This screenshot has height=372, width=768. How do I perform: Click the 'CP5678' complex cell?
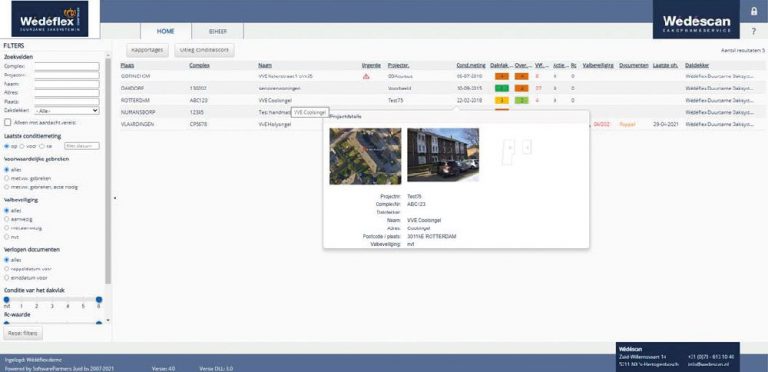(x=198, y=124)
